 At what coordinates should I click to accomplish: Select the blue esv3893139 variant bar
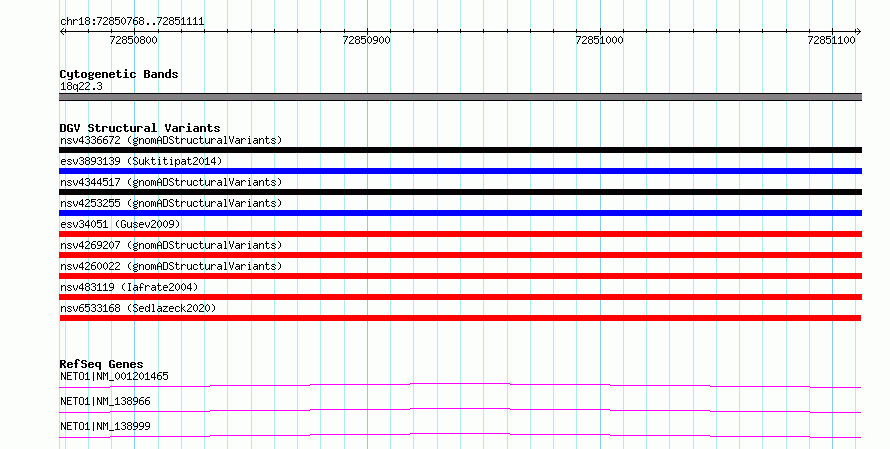coord(460,171)
